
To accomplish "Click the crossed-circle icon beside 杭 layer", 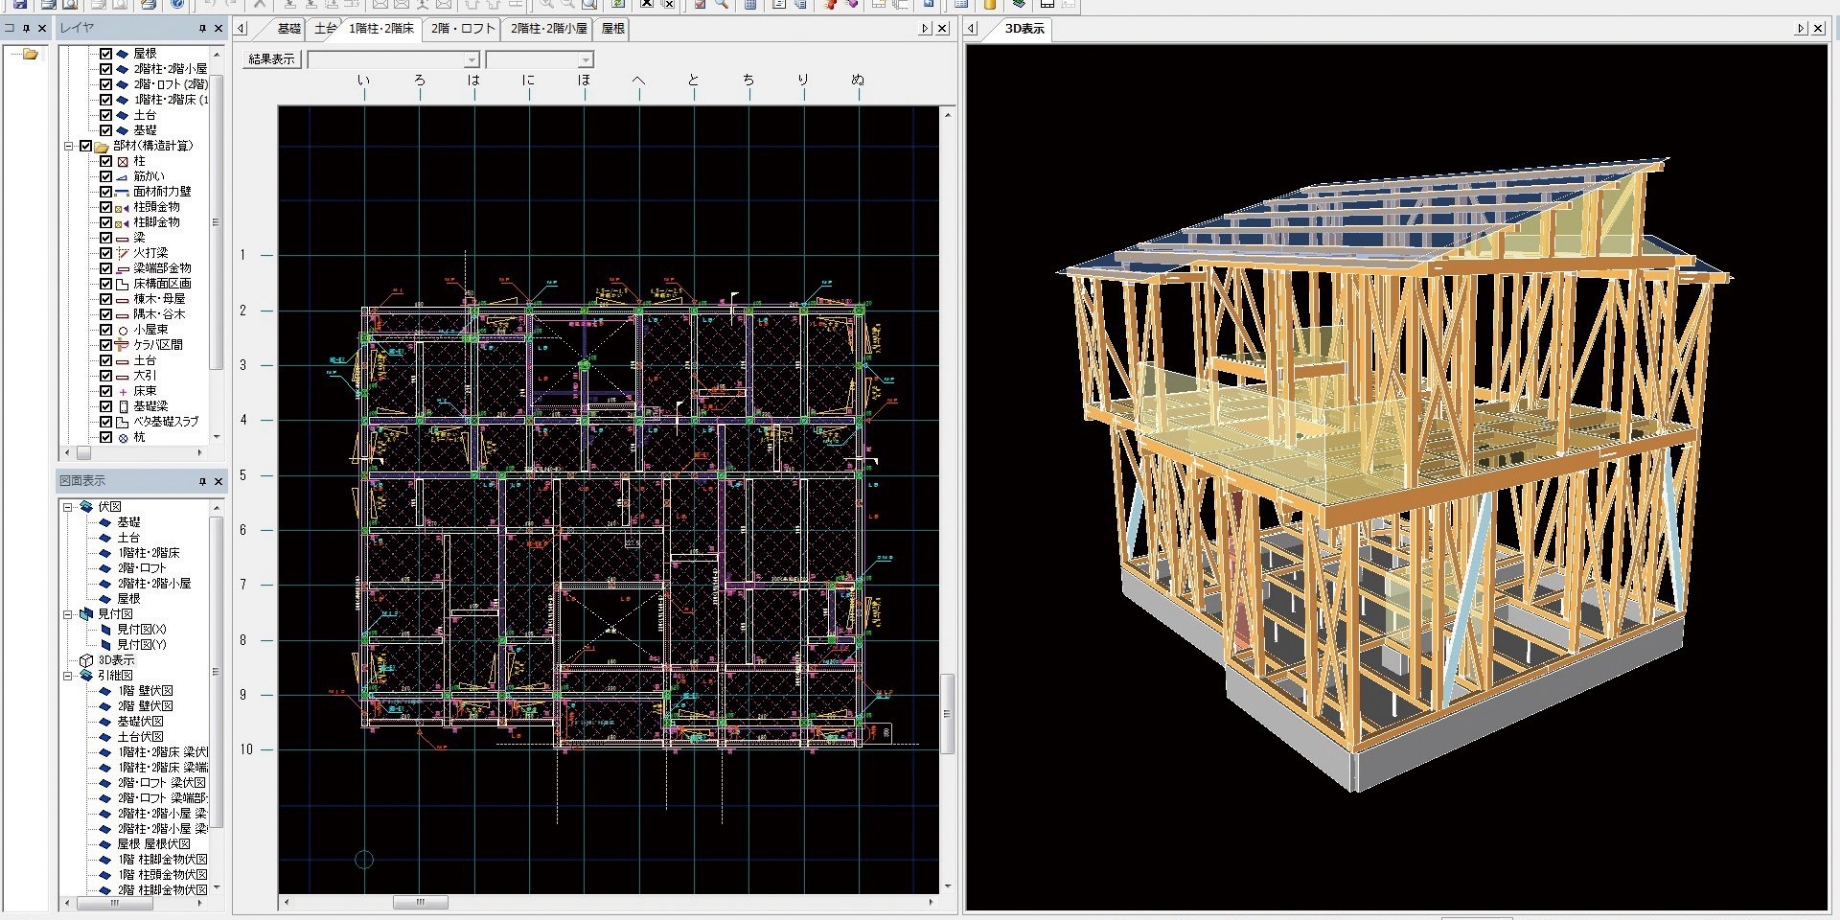I will pos(123,437).
